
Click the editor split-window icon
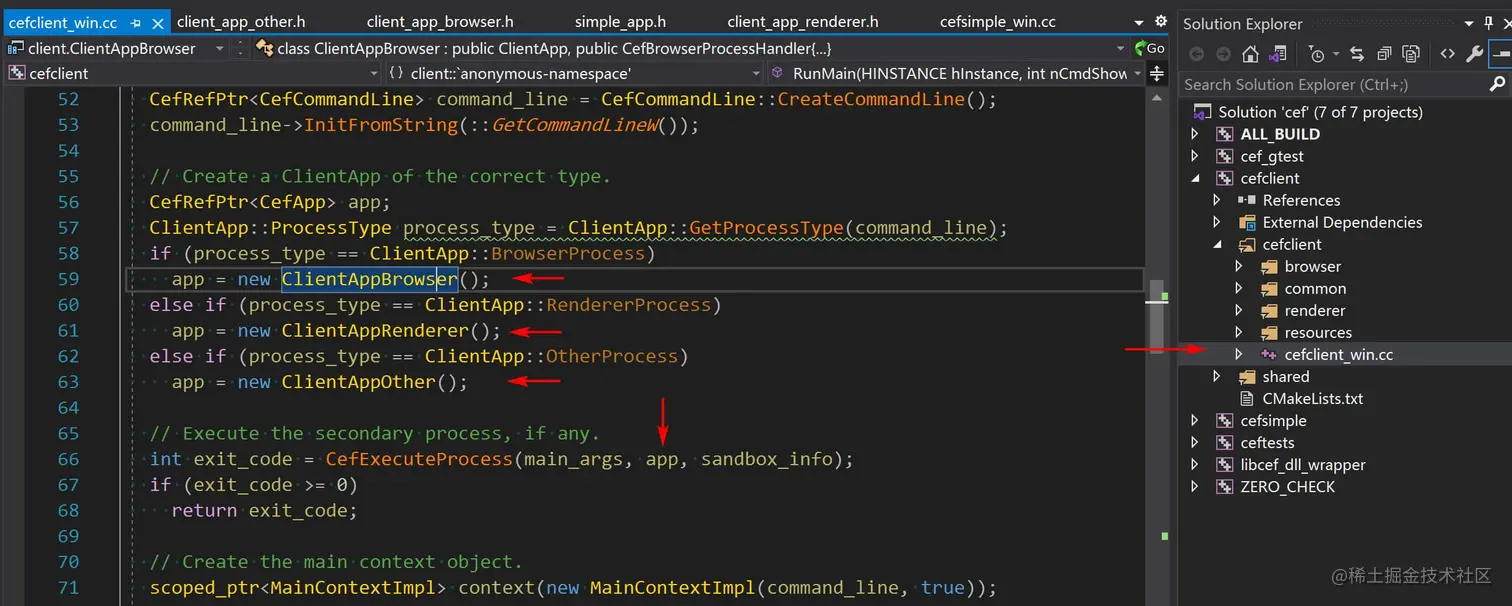pos(1157,73)
